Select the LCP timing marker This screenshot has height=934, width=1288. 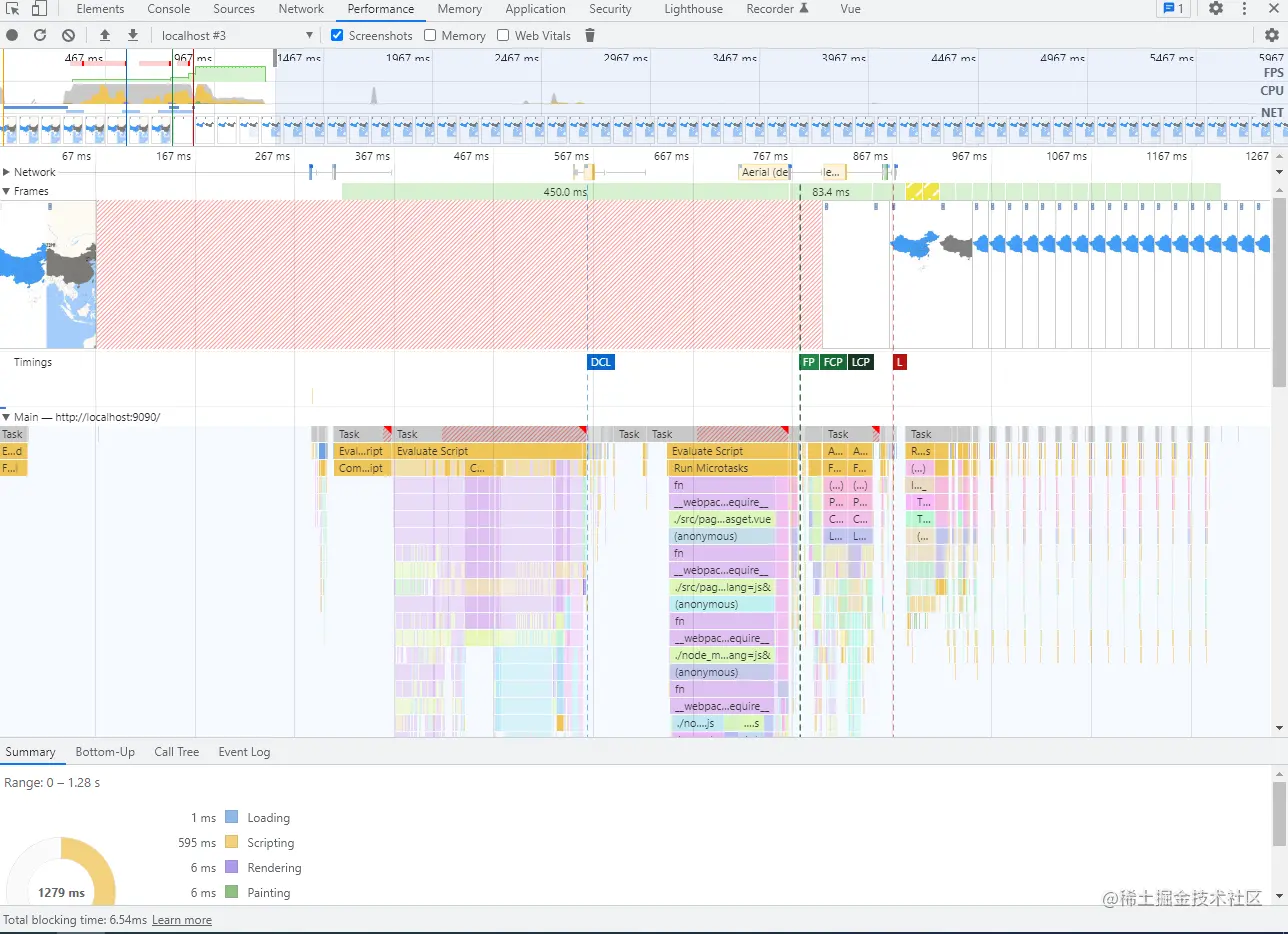(860, 362)
